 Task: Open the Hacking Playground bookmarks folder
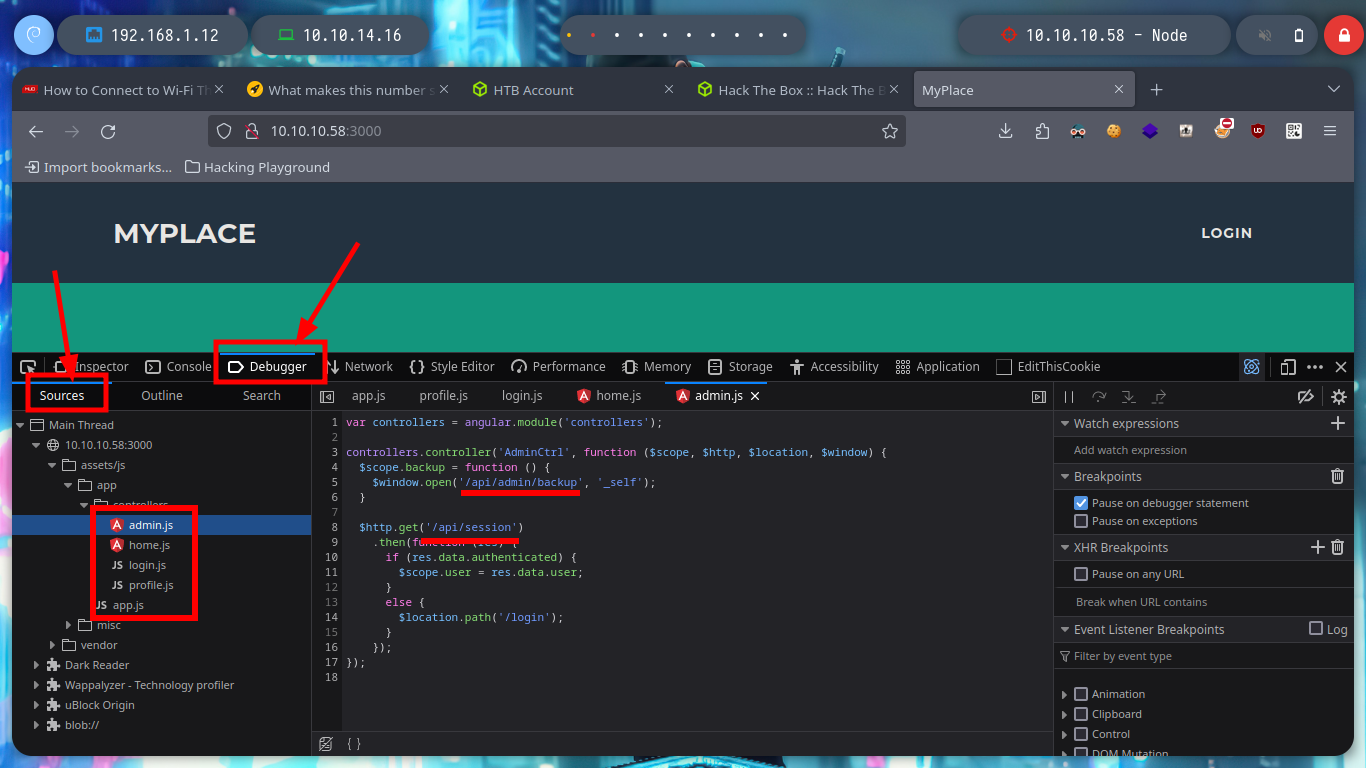(258, 167)
